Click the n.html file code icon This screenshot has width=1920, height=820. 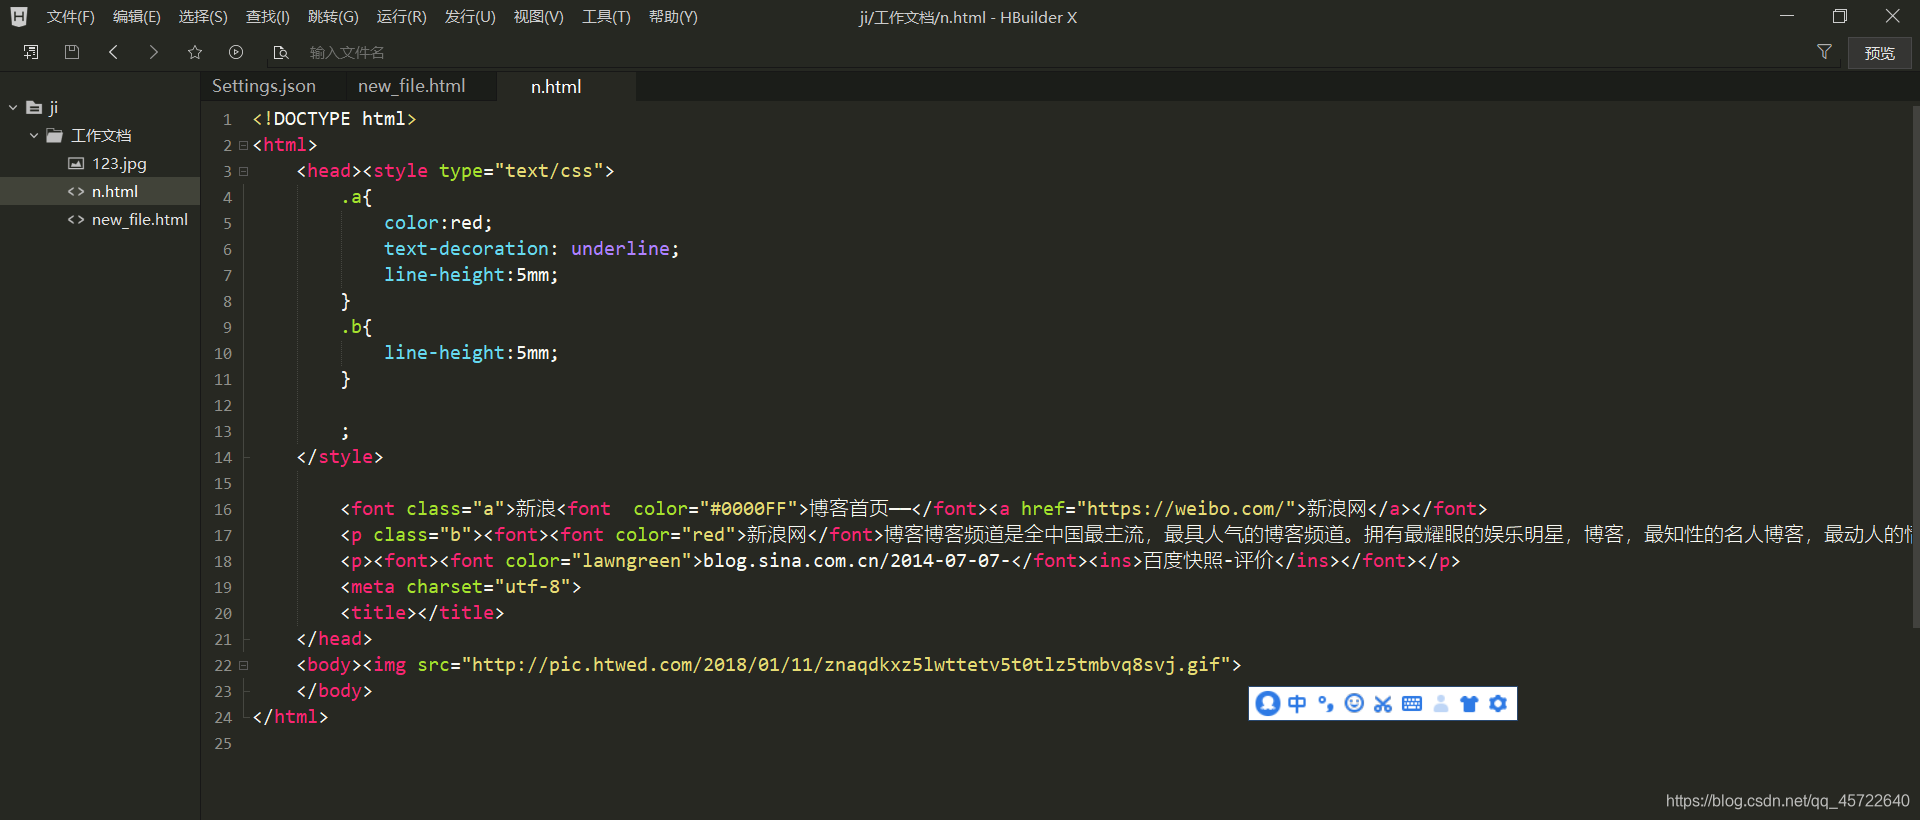click(x=76, y=191)
